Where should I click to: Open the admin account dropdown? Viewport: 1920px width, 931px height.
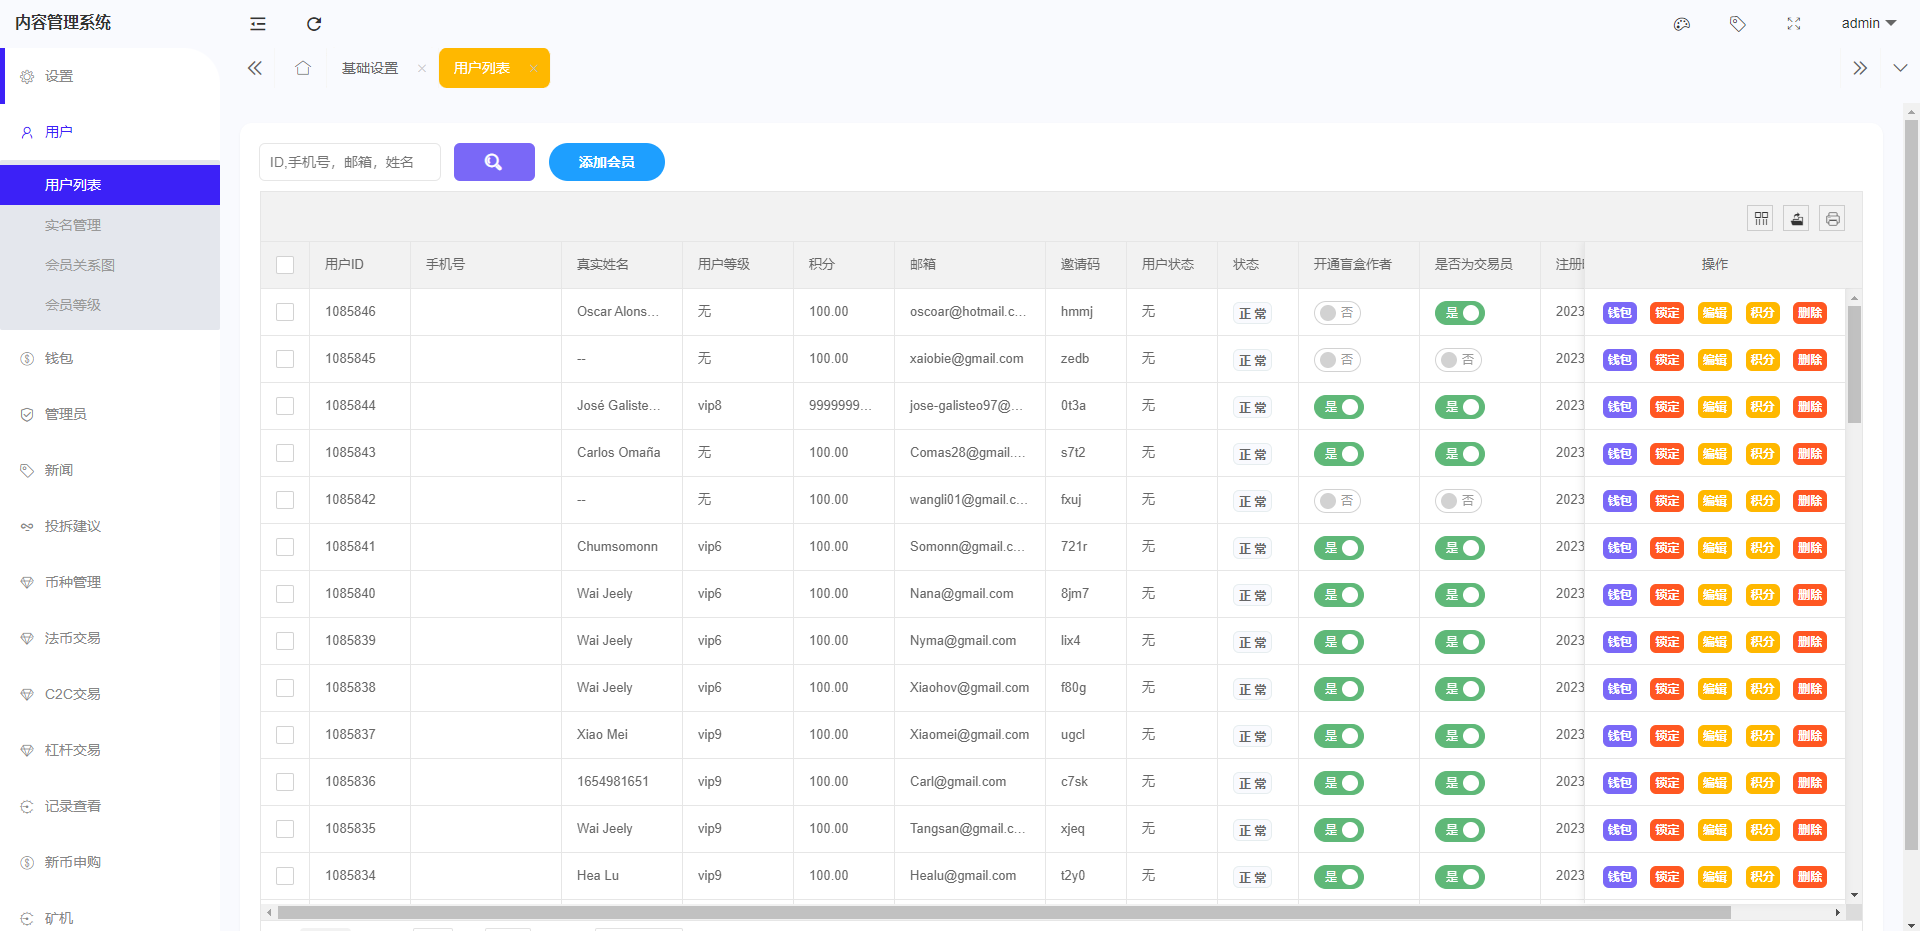tap(1868, 24)
